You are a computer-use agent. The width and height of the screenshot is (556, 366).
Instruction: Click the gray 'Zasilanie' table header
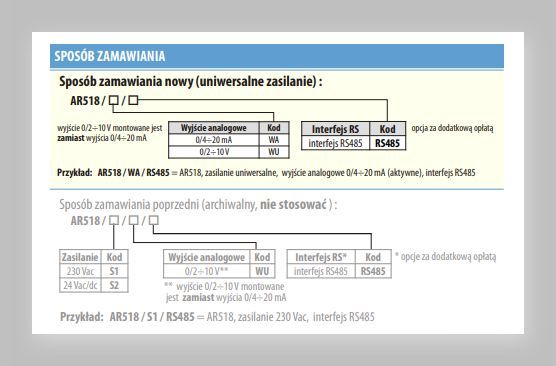point(80,257)
